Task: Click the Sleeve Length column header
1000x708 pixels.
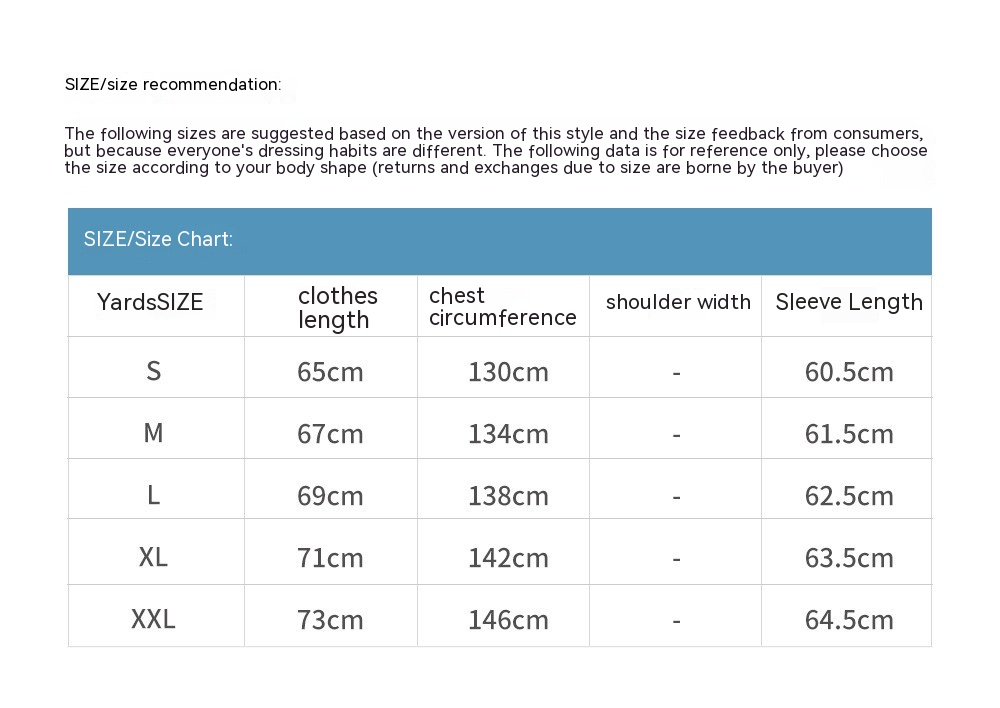Action: point(848,302)
